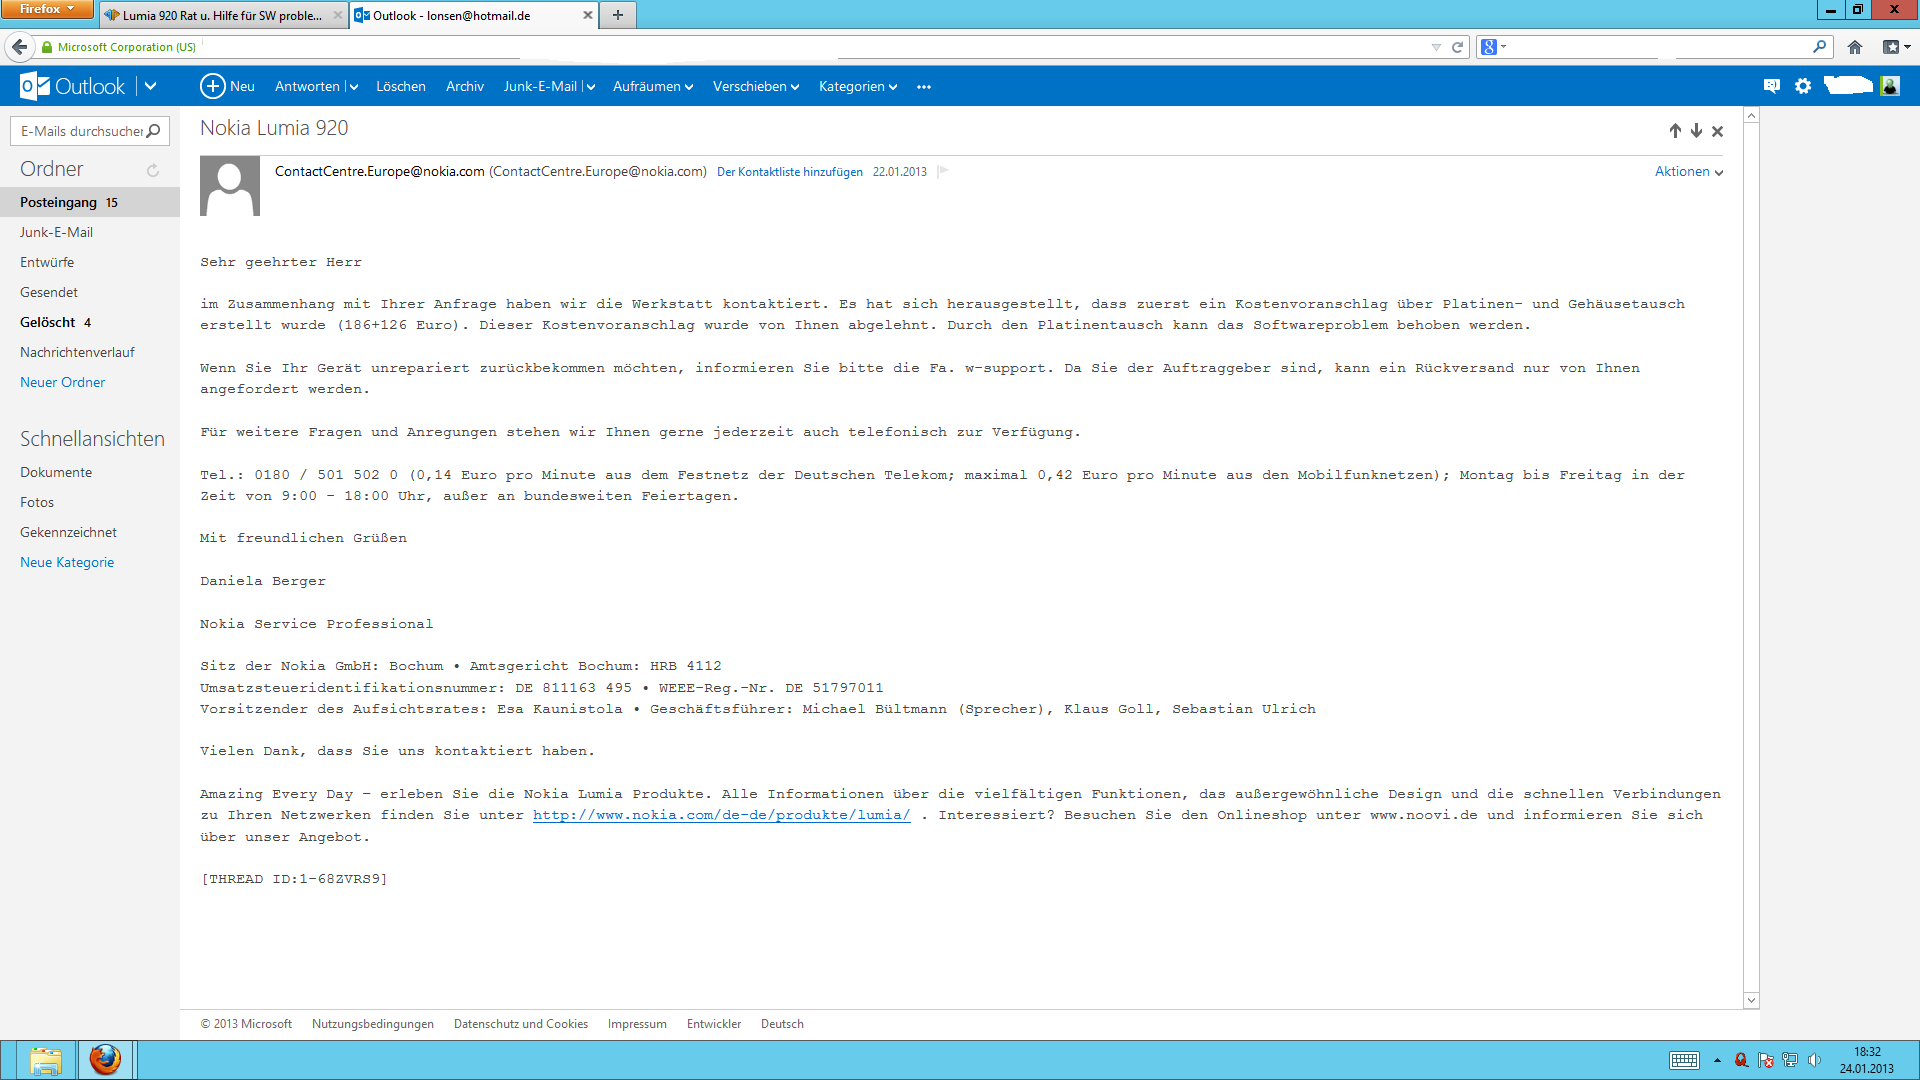This screenshot has height=1080, width=1920.
Task: Click Der Kontaktliste hinzufügen link
Action: (789, 172)
